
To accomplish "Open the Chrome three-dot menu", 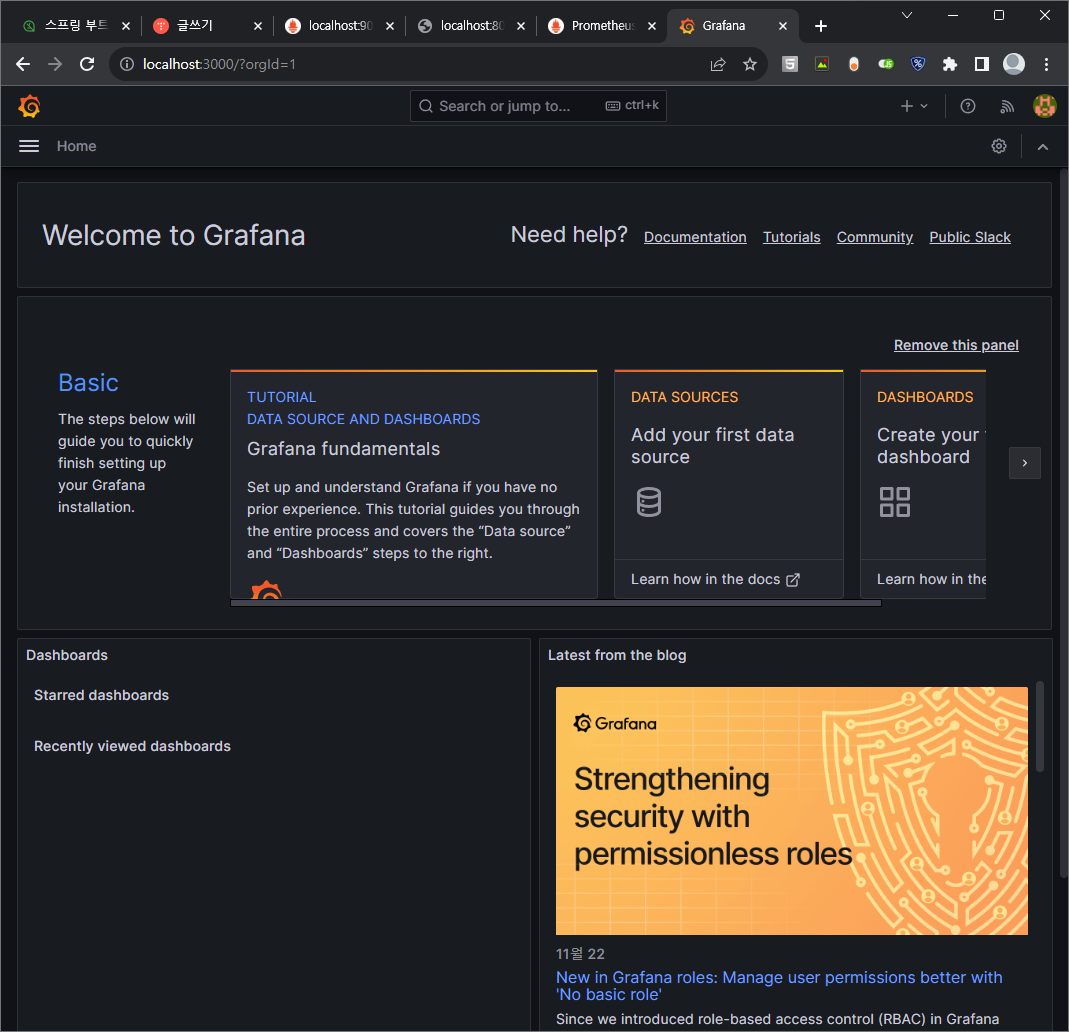I will coord(1046,64).
